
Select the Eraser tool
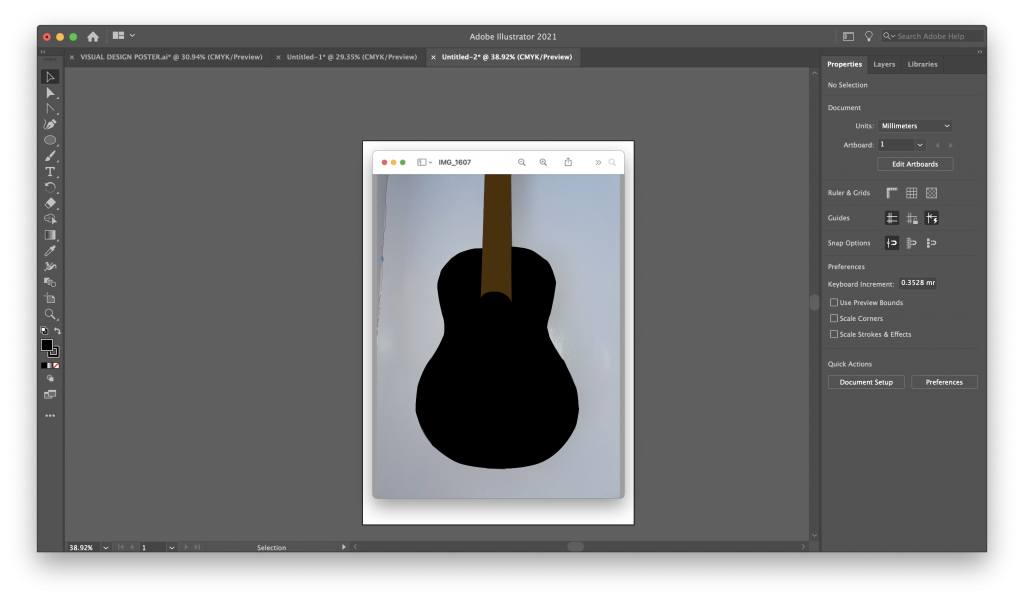tap(50, 203)
